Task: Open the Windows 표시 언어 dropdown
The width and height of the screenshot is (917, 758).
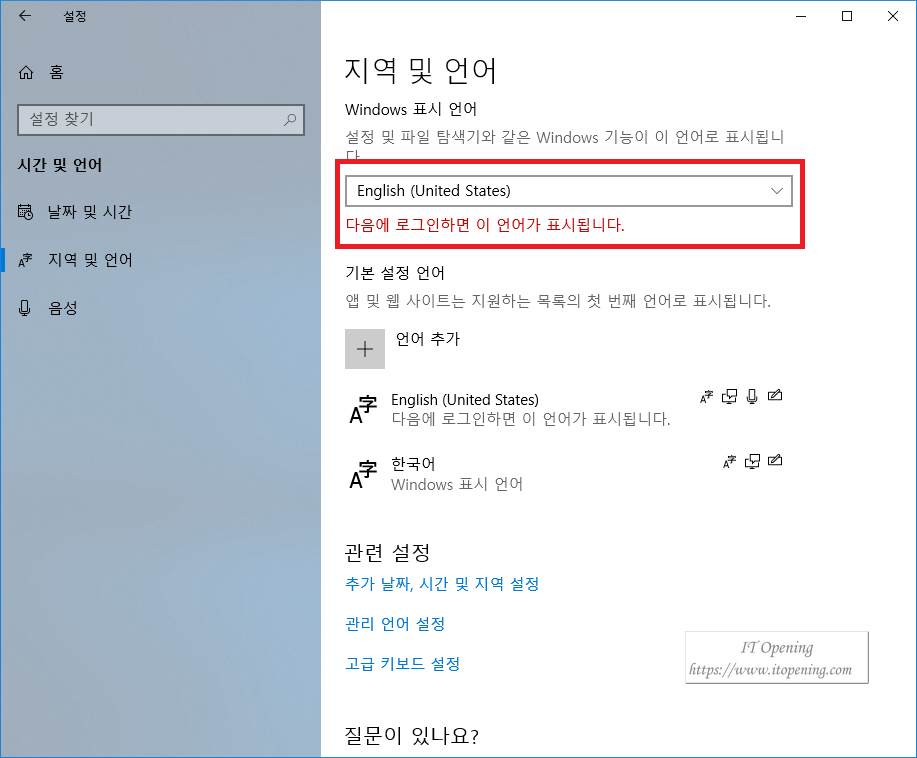Action: coord(568,191)
